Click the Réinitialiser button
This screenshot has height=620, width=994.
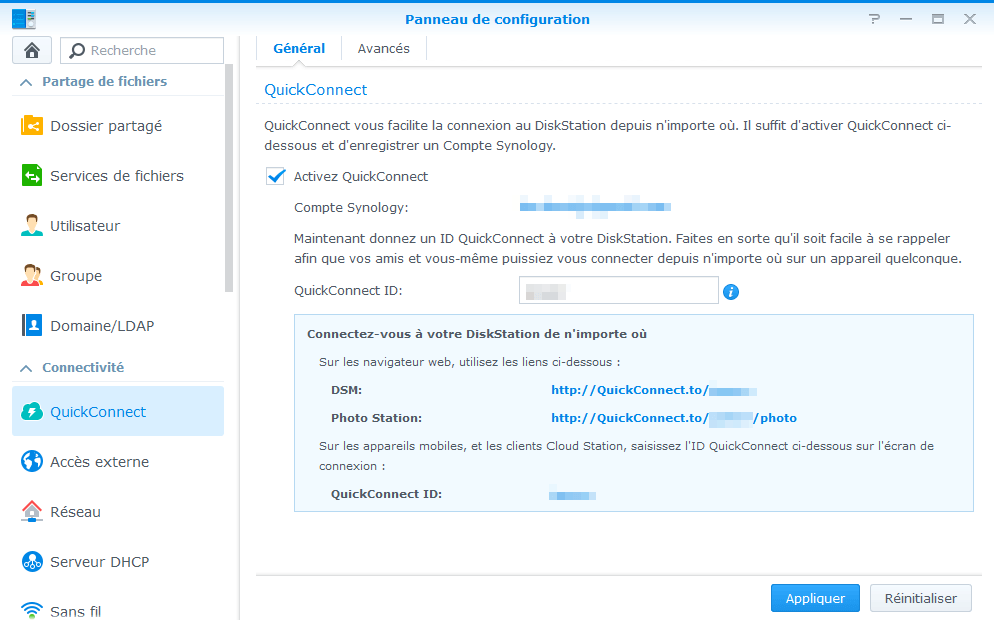point(920,598)
